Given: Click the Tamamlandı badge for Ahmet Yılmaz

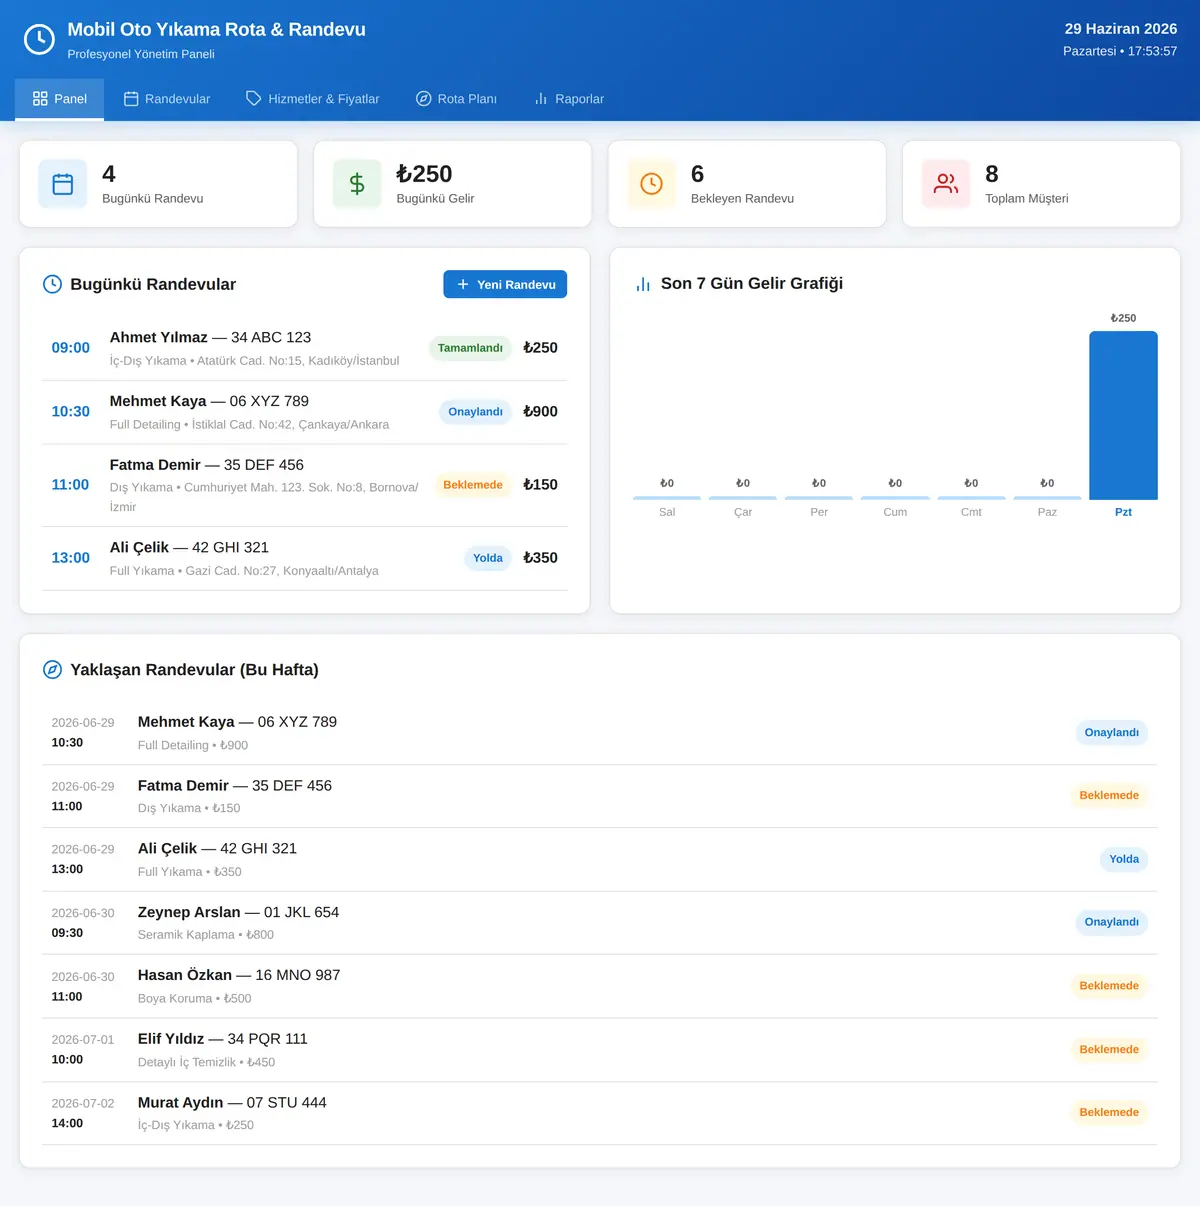Looking at the screenshot, I should 470,348.
